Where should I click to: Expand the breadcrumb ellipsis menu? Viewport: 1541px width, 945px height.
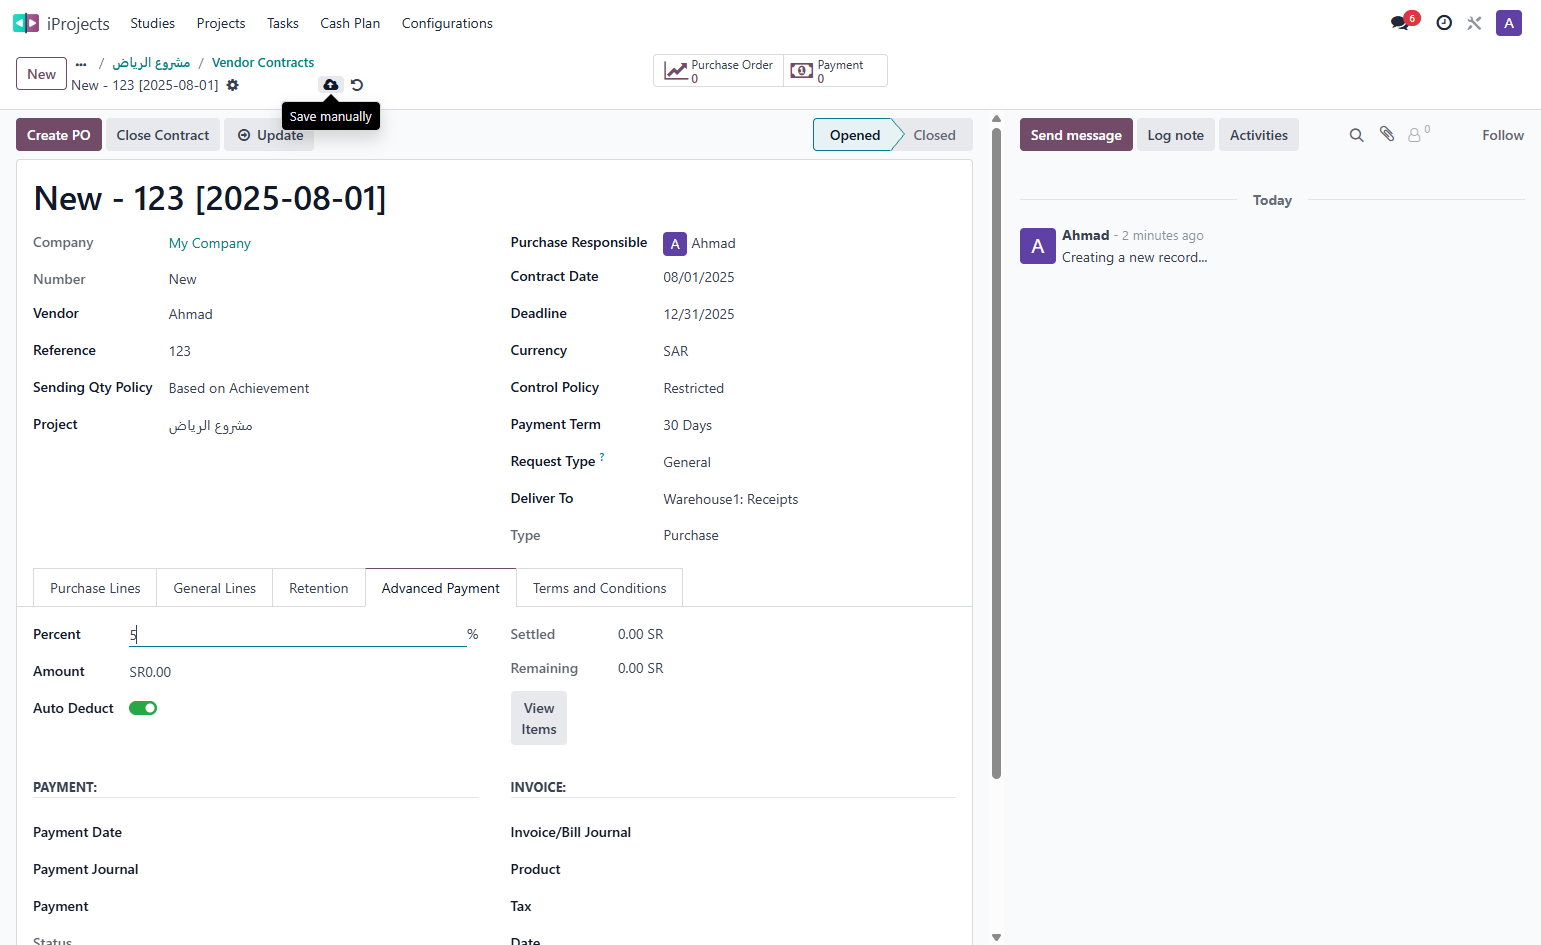pyautogui.click(x=81, y=63)
